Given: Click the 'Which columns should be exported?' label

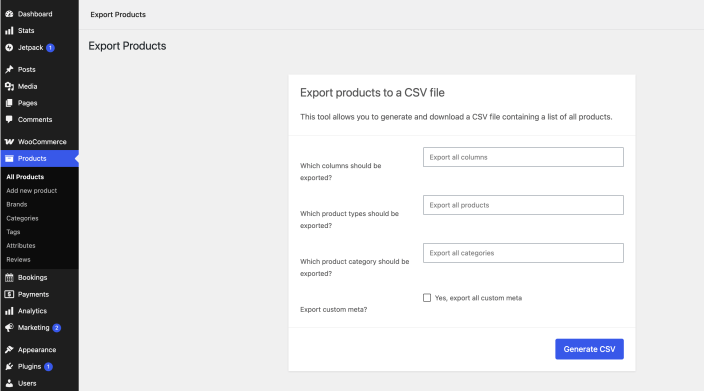Looking at the screenshot, I should pos(341,171).
